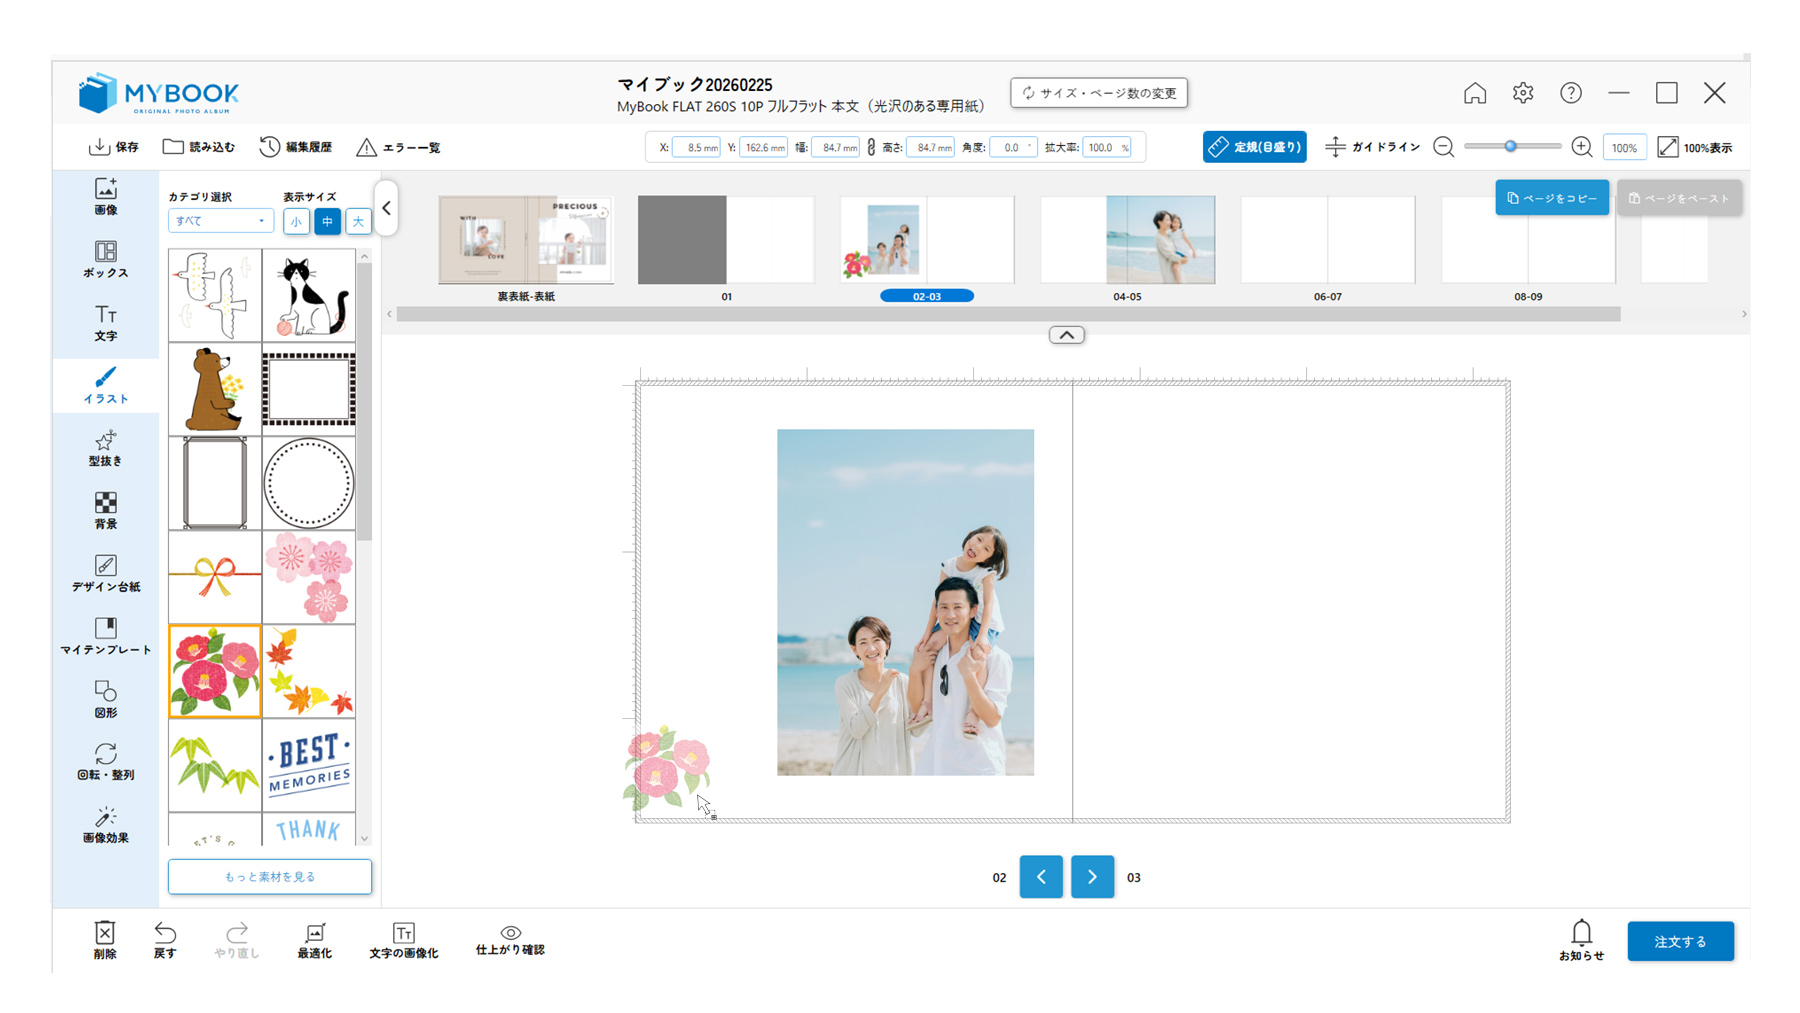Open the 編集履歴 edit history
The height and width of the screenshot is (1013, 1800).
coord(296,147)
